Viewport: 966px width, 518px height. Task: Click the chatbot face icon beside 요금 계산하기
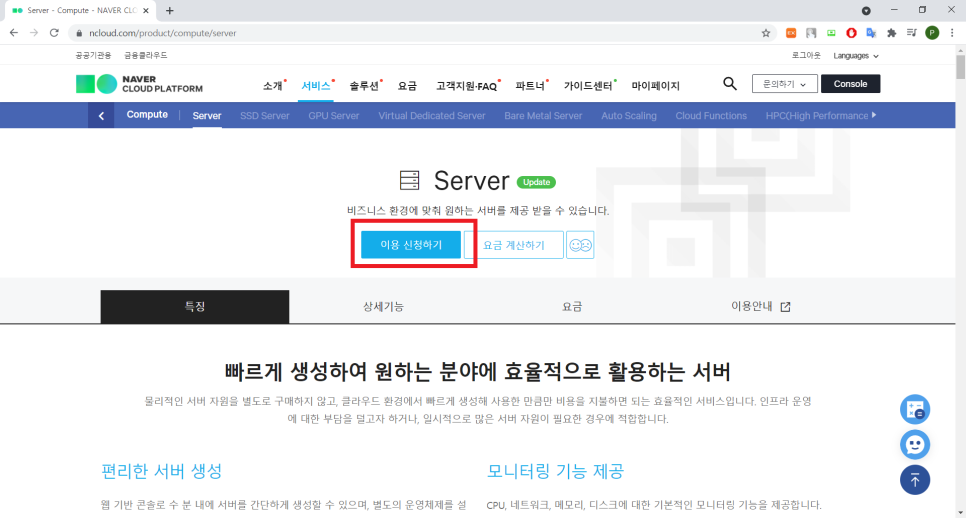tap(580, 245)
